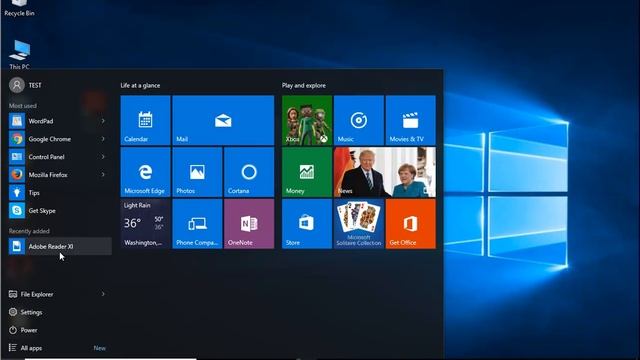Open the Xbox tile
Screen dimensions: 640x360
click(307, 120)
